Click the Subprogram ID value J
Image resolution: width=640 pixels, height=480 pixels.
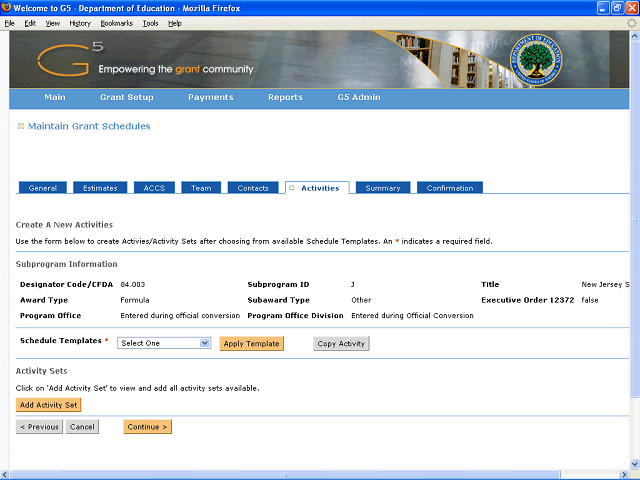point(353,284)
